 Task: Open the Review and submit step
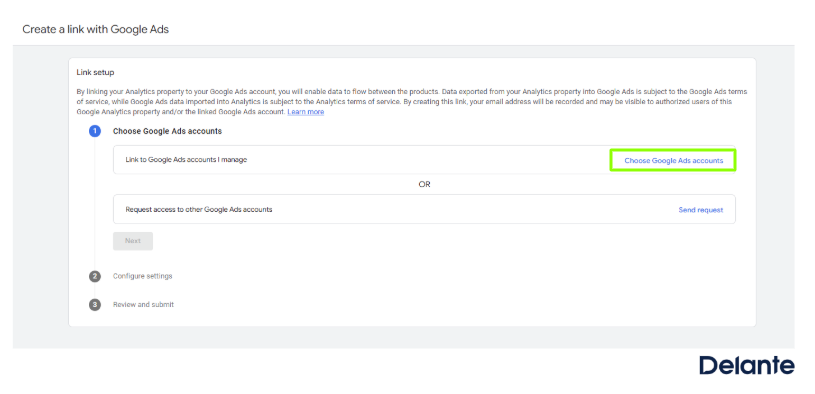click(x=143, y=305)
